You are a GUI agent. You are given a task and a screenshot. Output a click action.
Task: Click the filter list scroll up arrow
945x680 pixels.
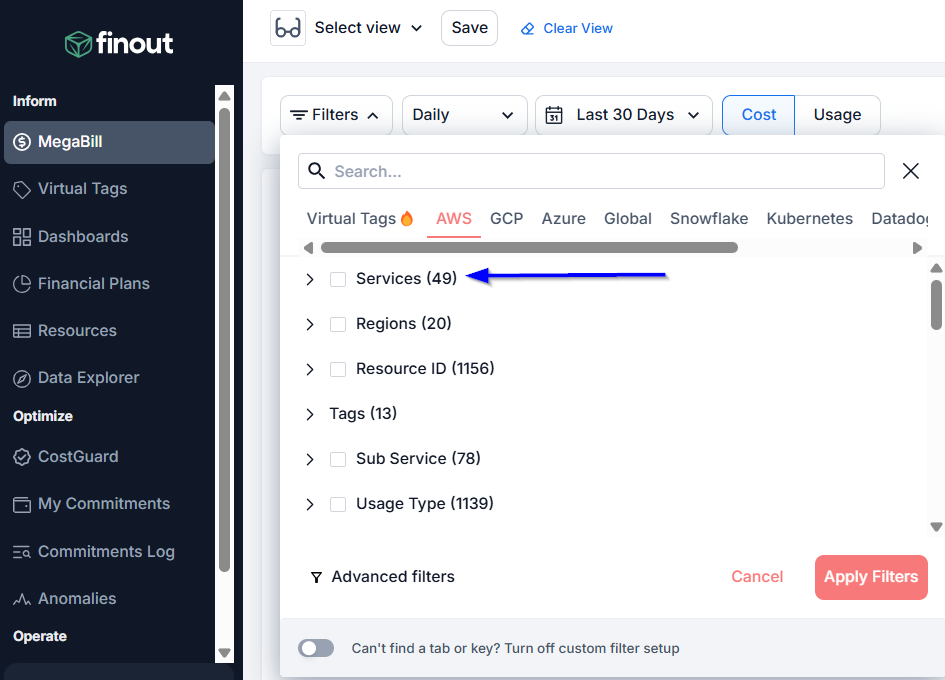click(x=936, y=268)
